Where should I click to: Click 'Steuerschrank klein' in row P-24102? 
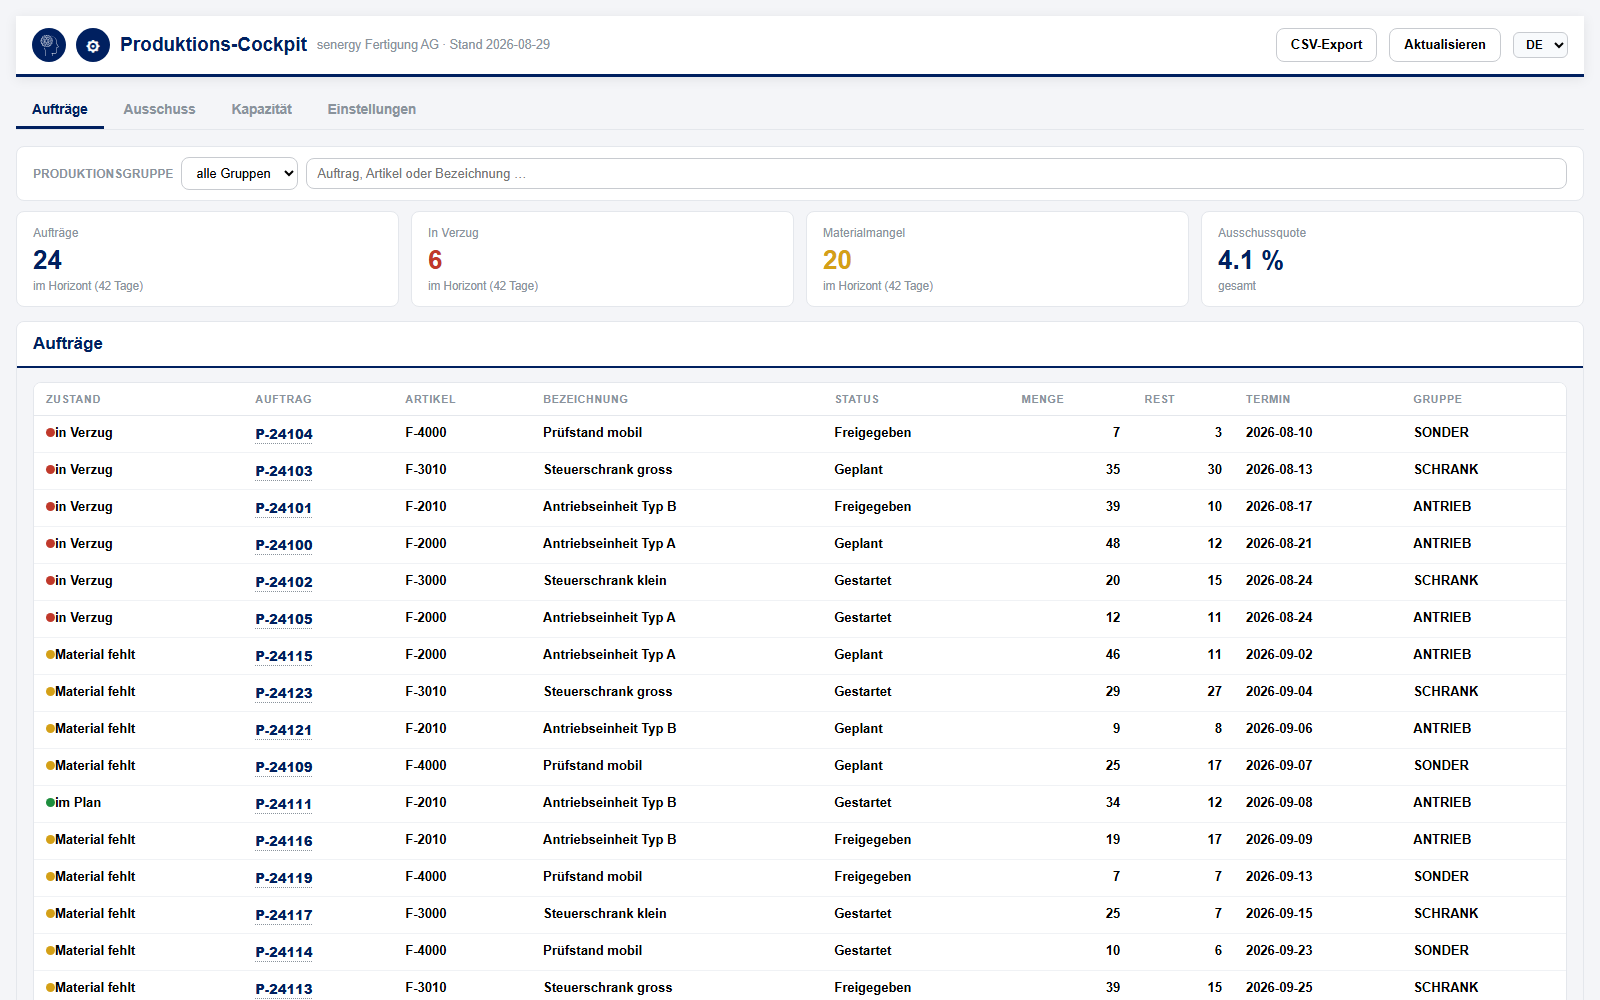605,580
